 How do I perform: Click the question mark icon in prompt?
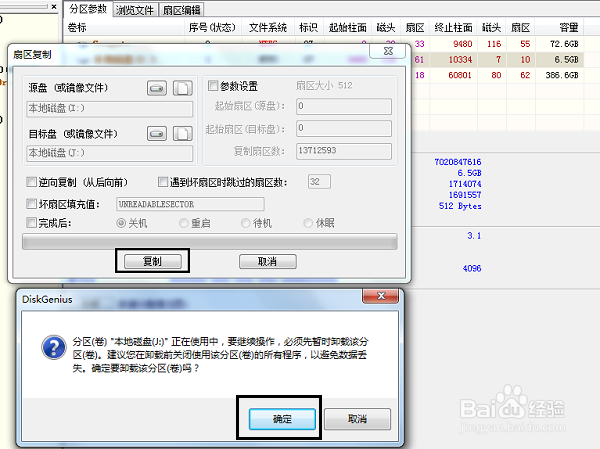point(54,348)
